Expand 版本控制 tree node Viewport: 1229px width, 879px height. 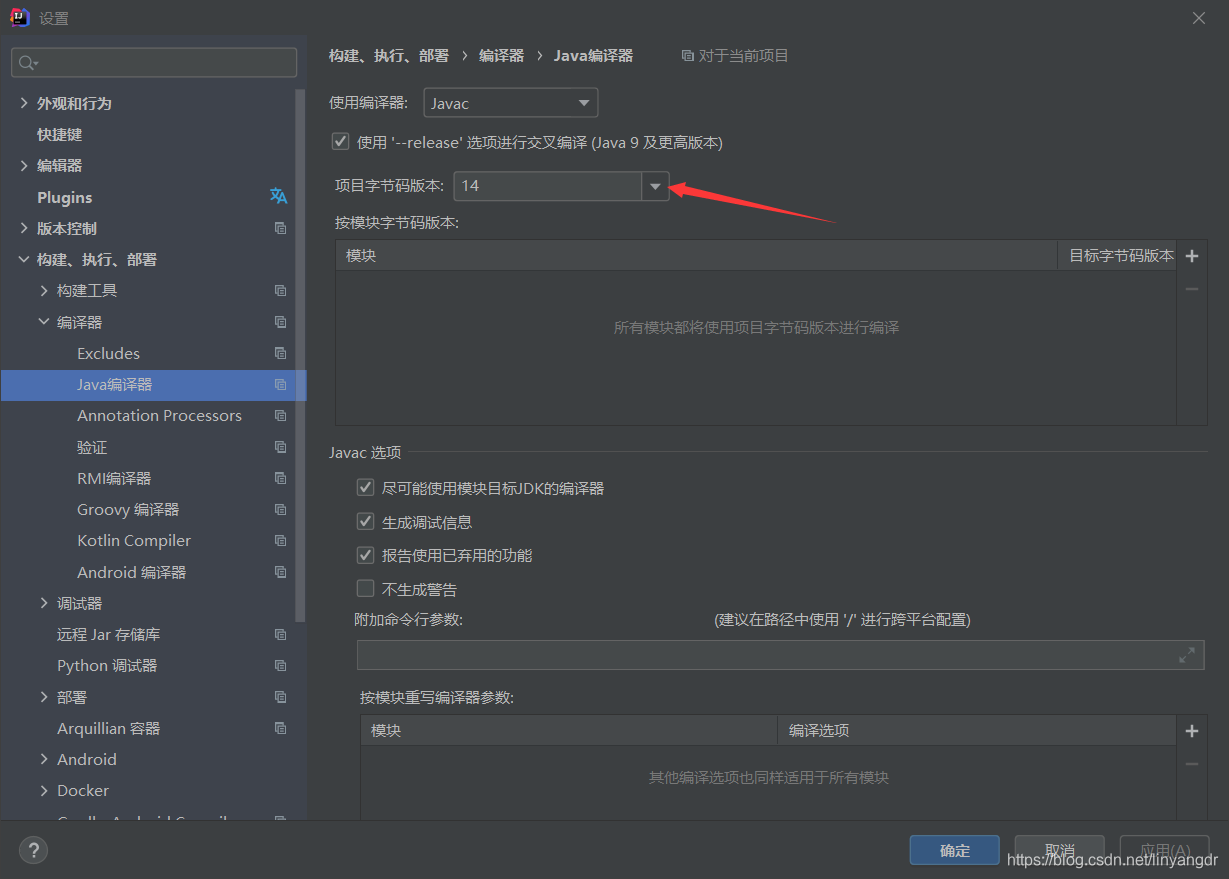click(x=24, y=228)
